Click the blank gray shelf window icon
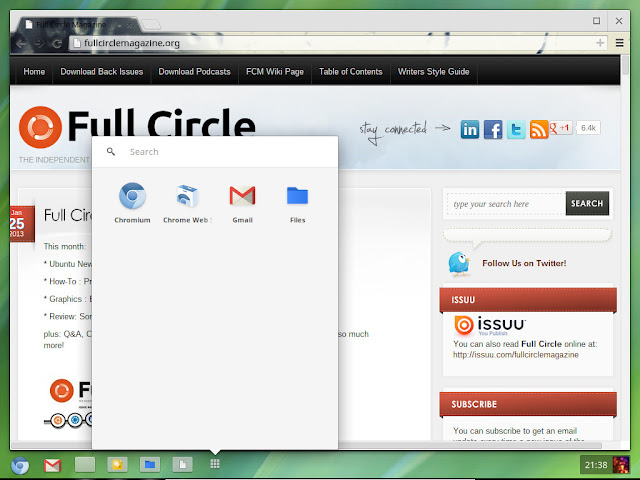Viewport: 640px width, 480px height. (85, 464)
